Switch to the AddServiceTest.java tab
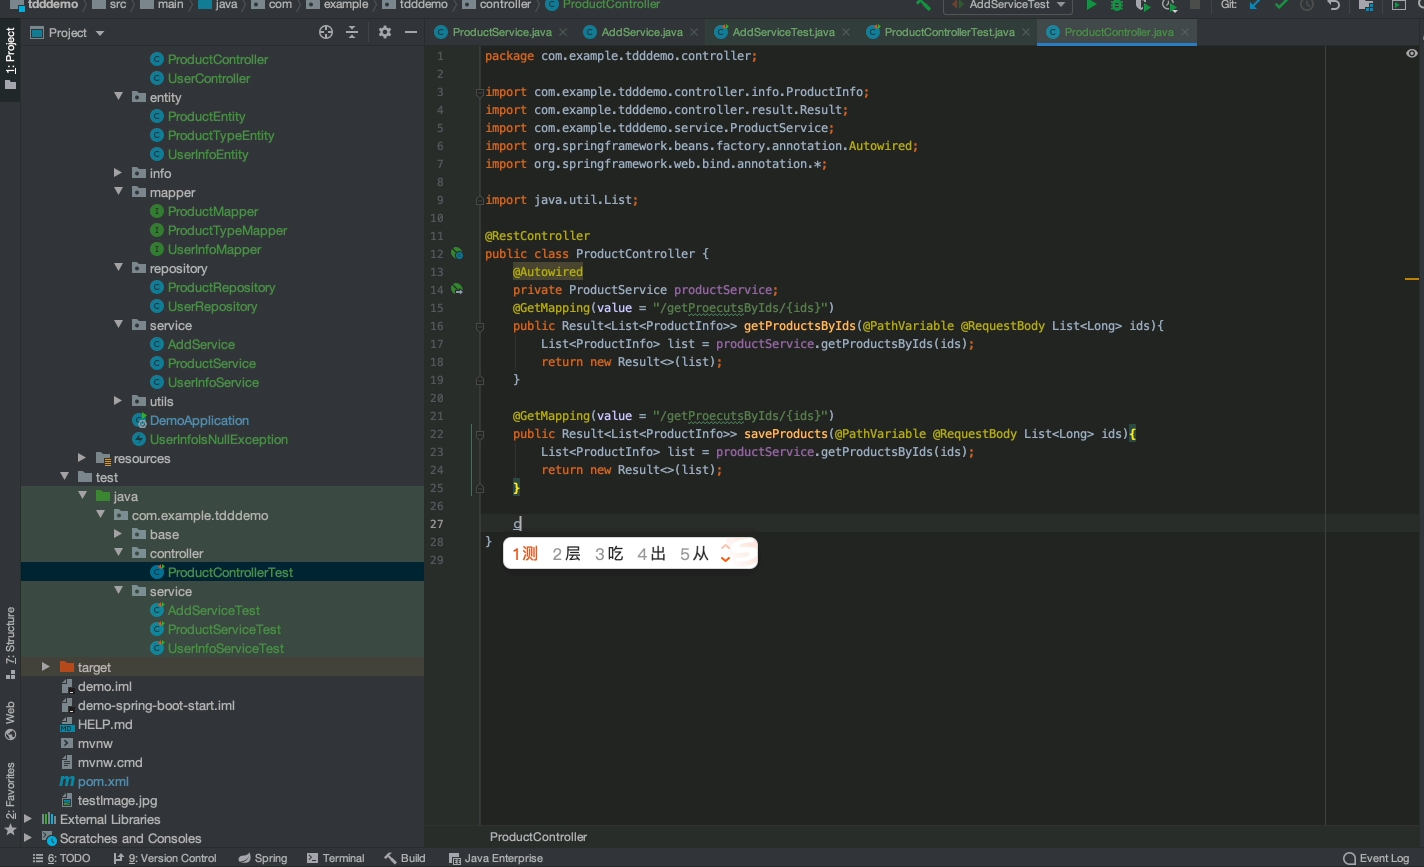Screen dimensions: 1424x867 783,32
